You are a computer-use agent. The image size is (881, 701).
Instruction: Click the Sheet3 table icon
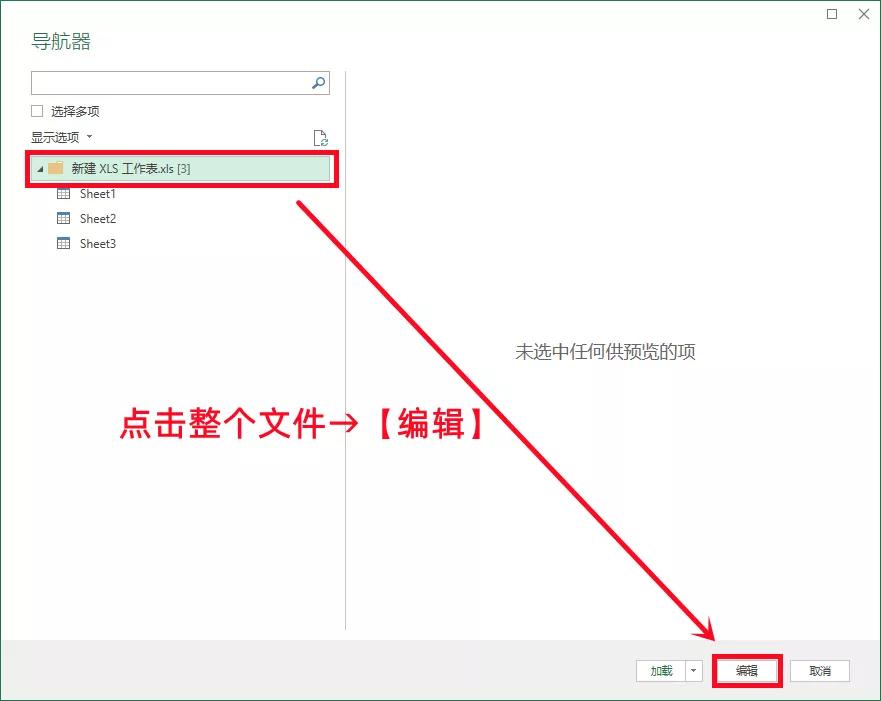coord(63,243)
